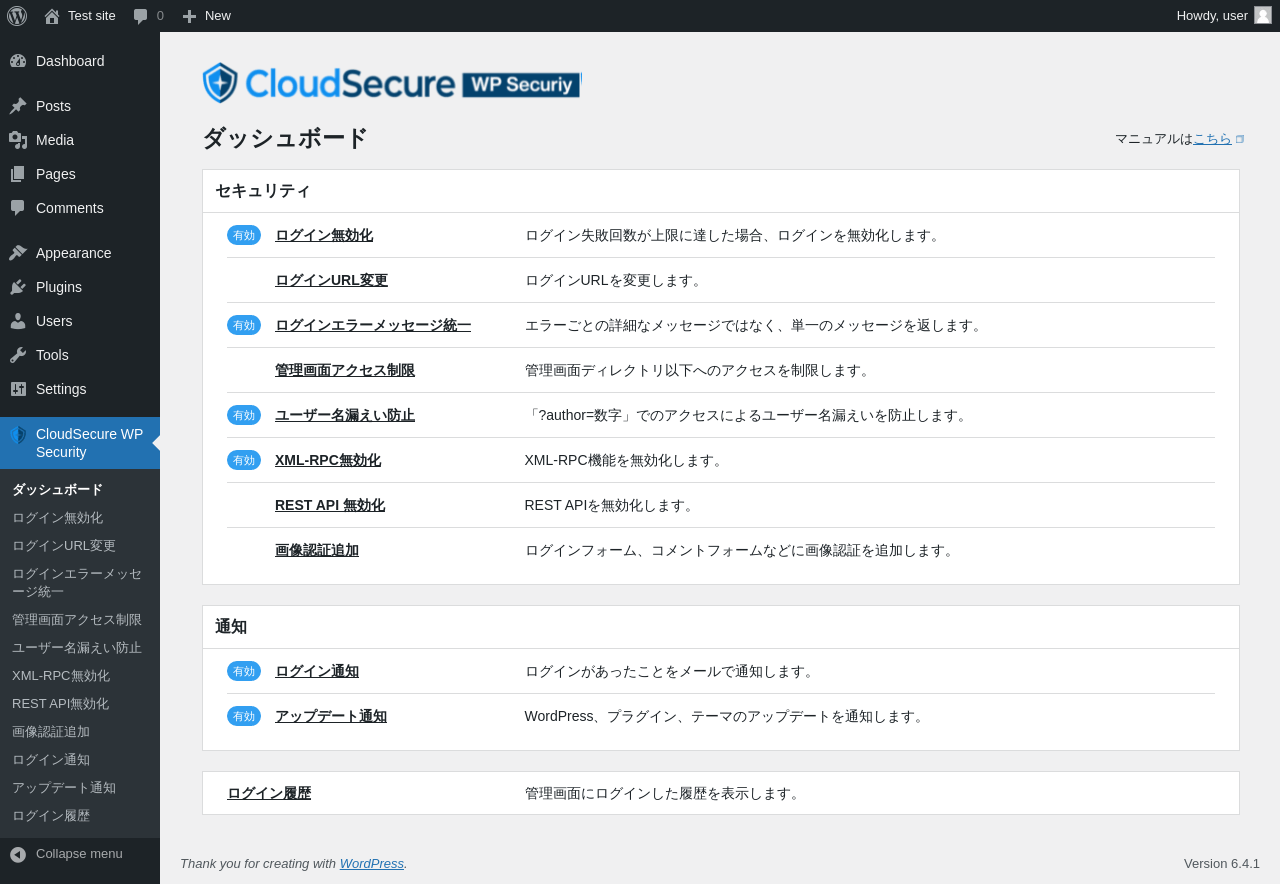Open REST API 無効化 link in table
The height and width of the screenshot is (884, 1280).
[330, 506]
